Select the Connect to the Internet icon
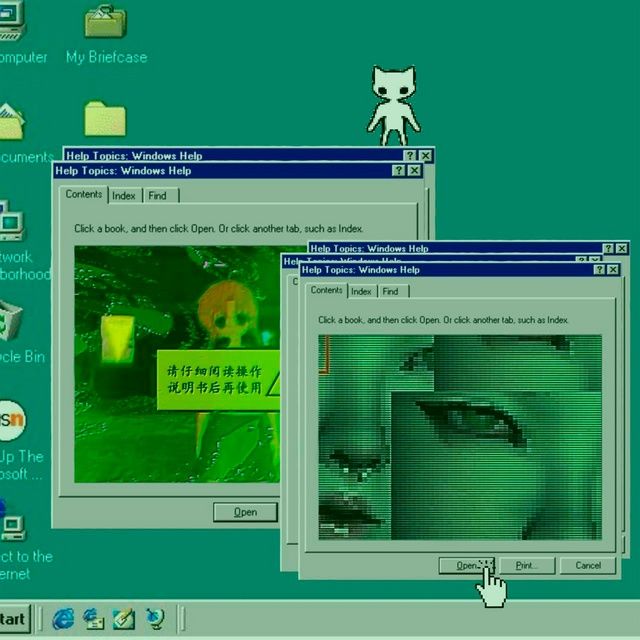Screen dimensions: 640x640 [x=10, y=522]
